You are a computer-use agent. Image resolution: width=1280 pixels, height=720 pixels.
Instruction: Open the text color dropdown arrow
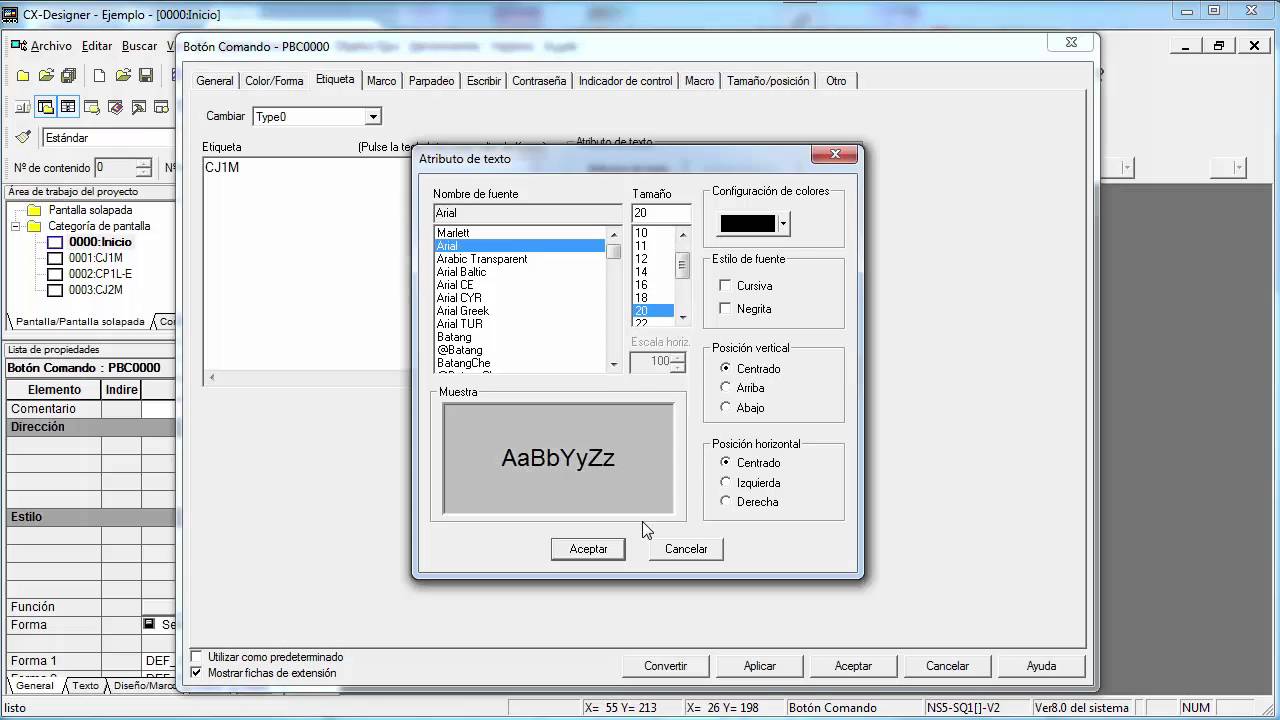pyautogui.click(x=783, y=224)
